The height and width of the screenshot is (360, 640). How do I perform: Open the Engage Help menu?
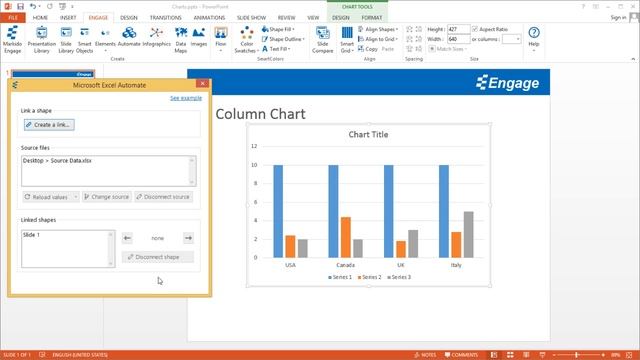pyautogui.click(x=534, y=39)
